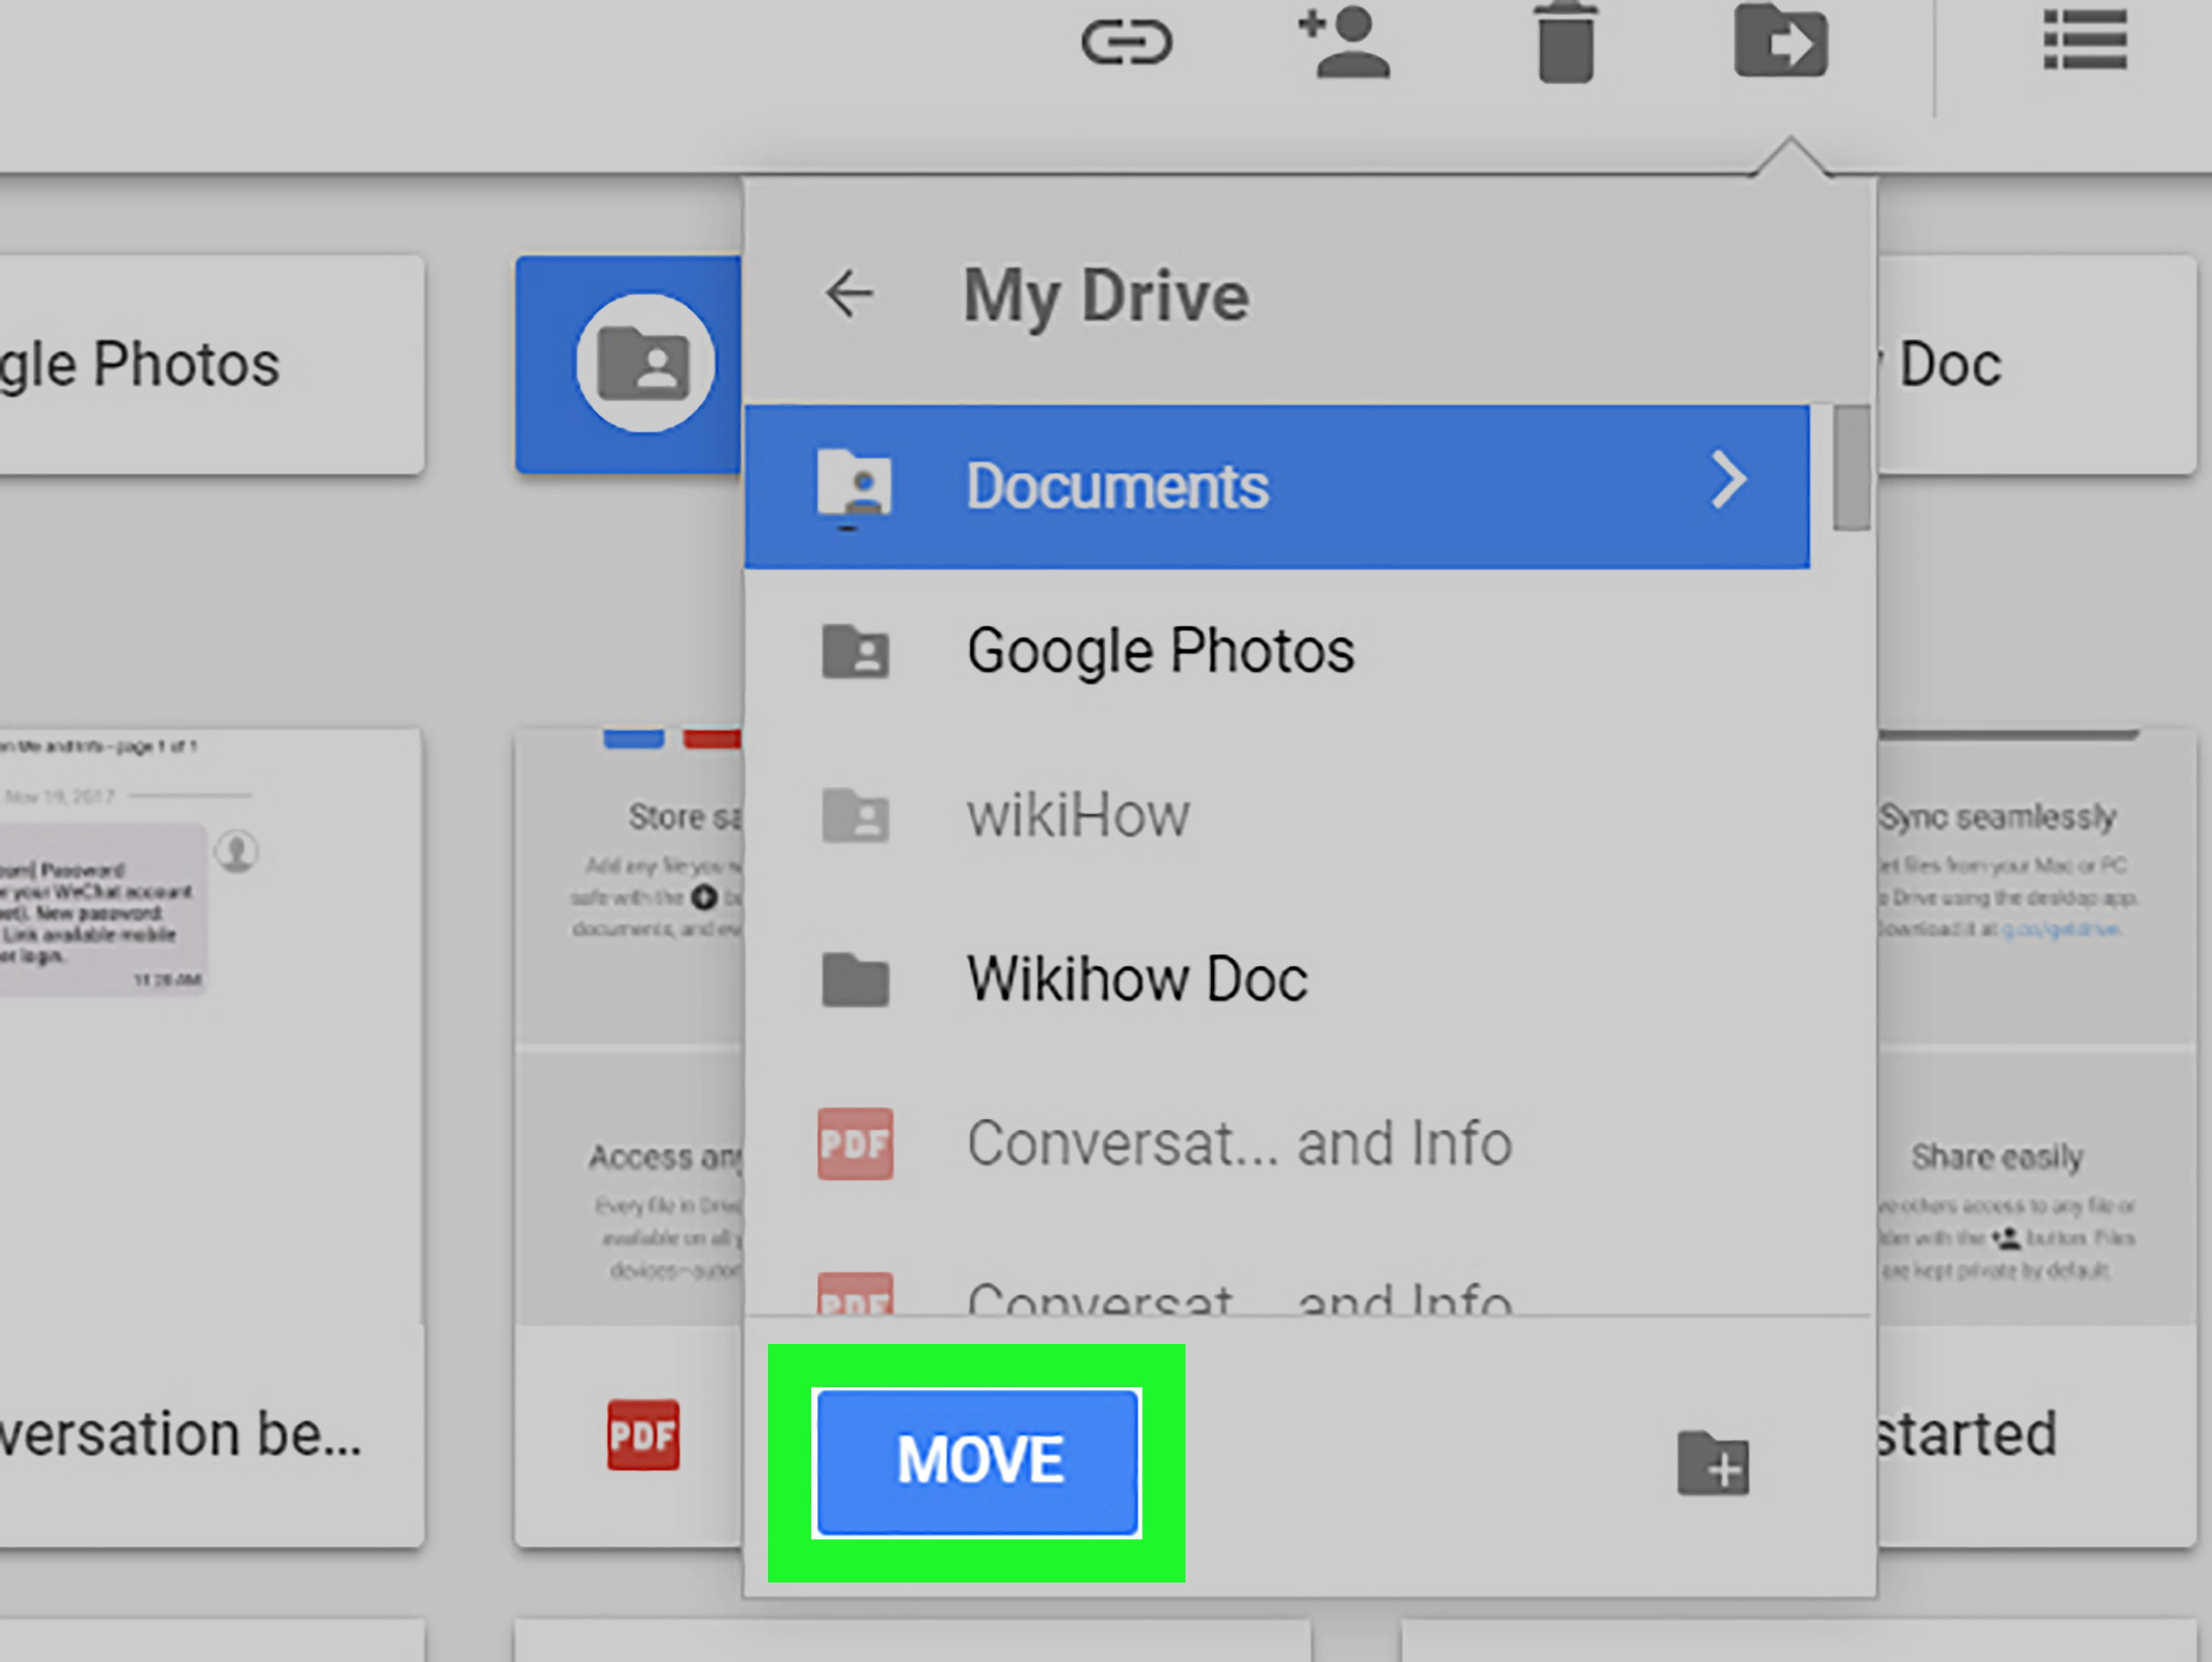The width and height of the screenshot is (2212, 1662).
Task: Click the selected shared folder card icon
Action: [645, 363]
